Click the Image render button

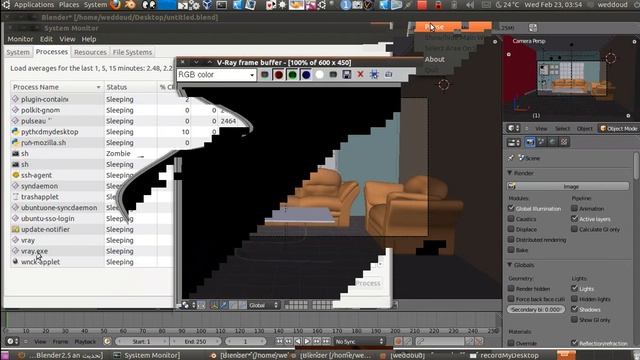point(568,186)
